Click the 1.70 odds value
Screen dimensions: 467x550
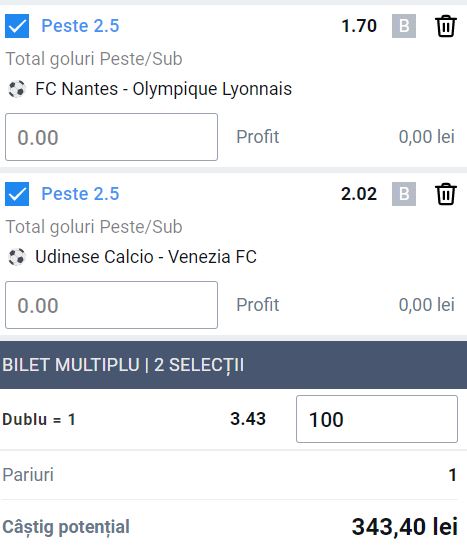[359, 26]
